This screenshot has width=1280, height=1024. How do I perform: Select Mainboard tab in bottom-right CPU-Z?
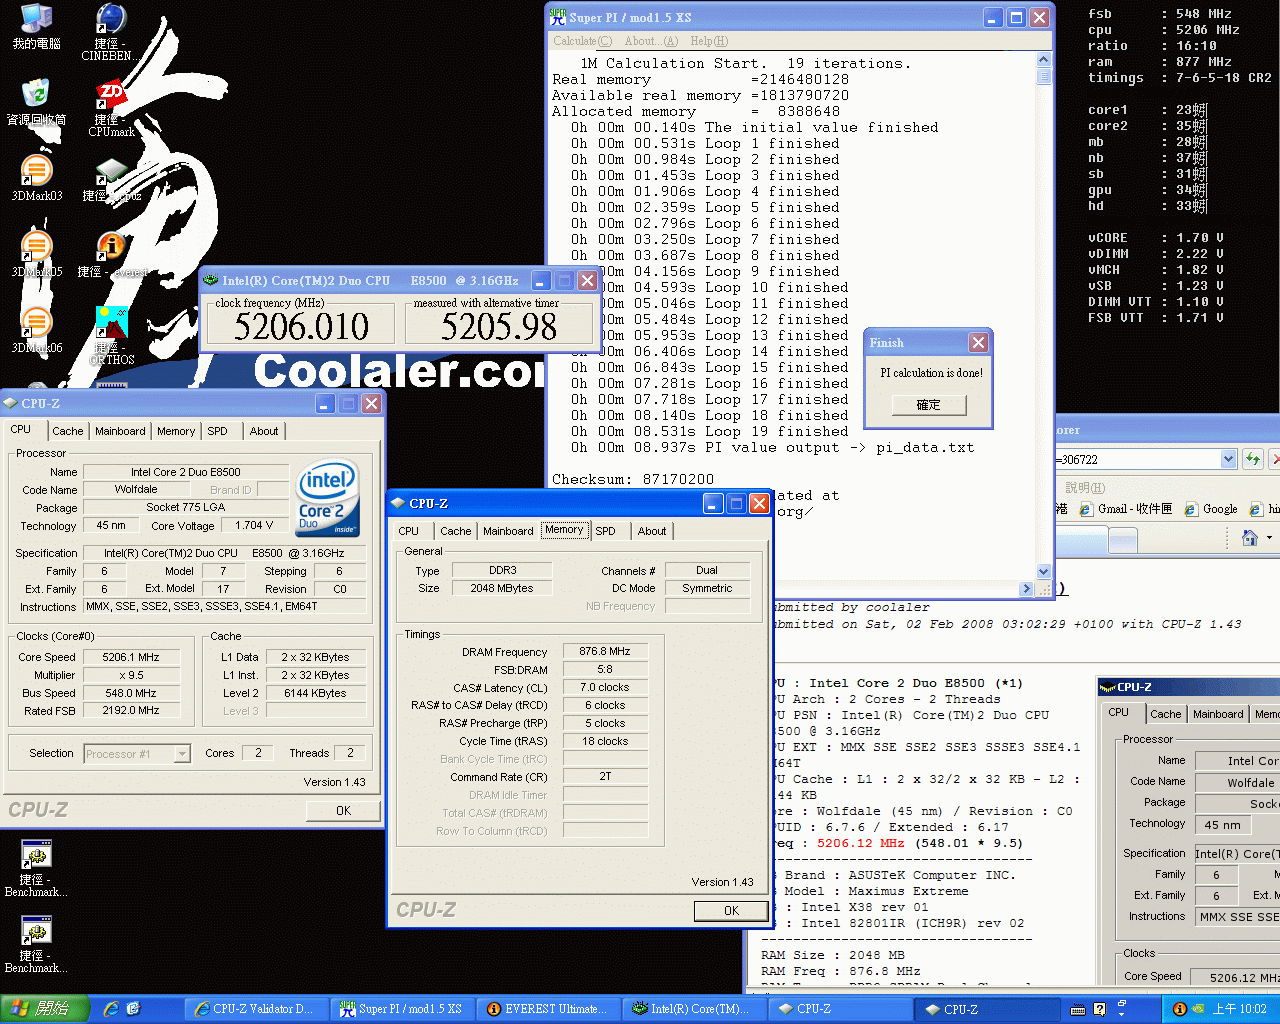pyautogui.click(x=1218, y=714)
